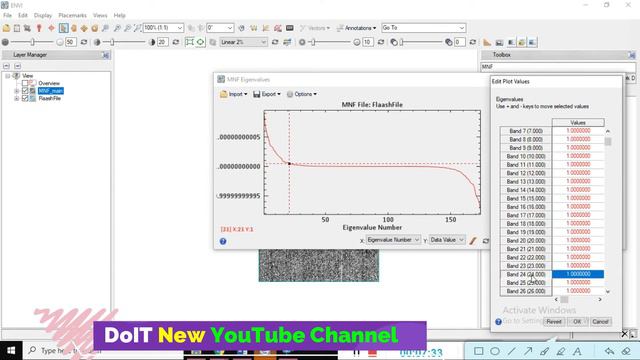Select the red crosshair cursor tool
This screenshot has width=640, height=360.
(51, 28)
